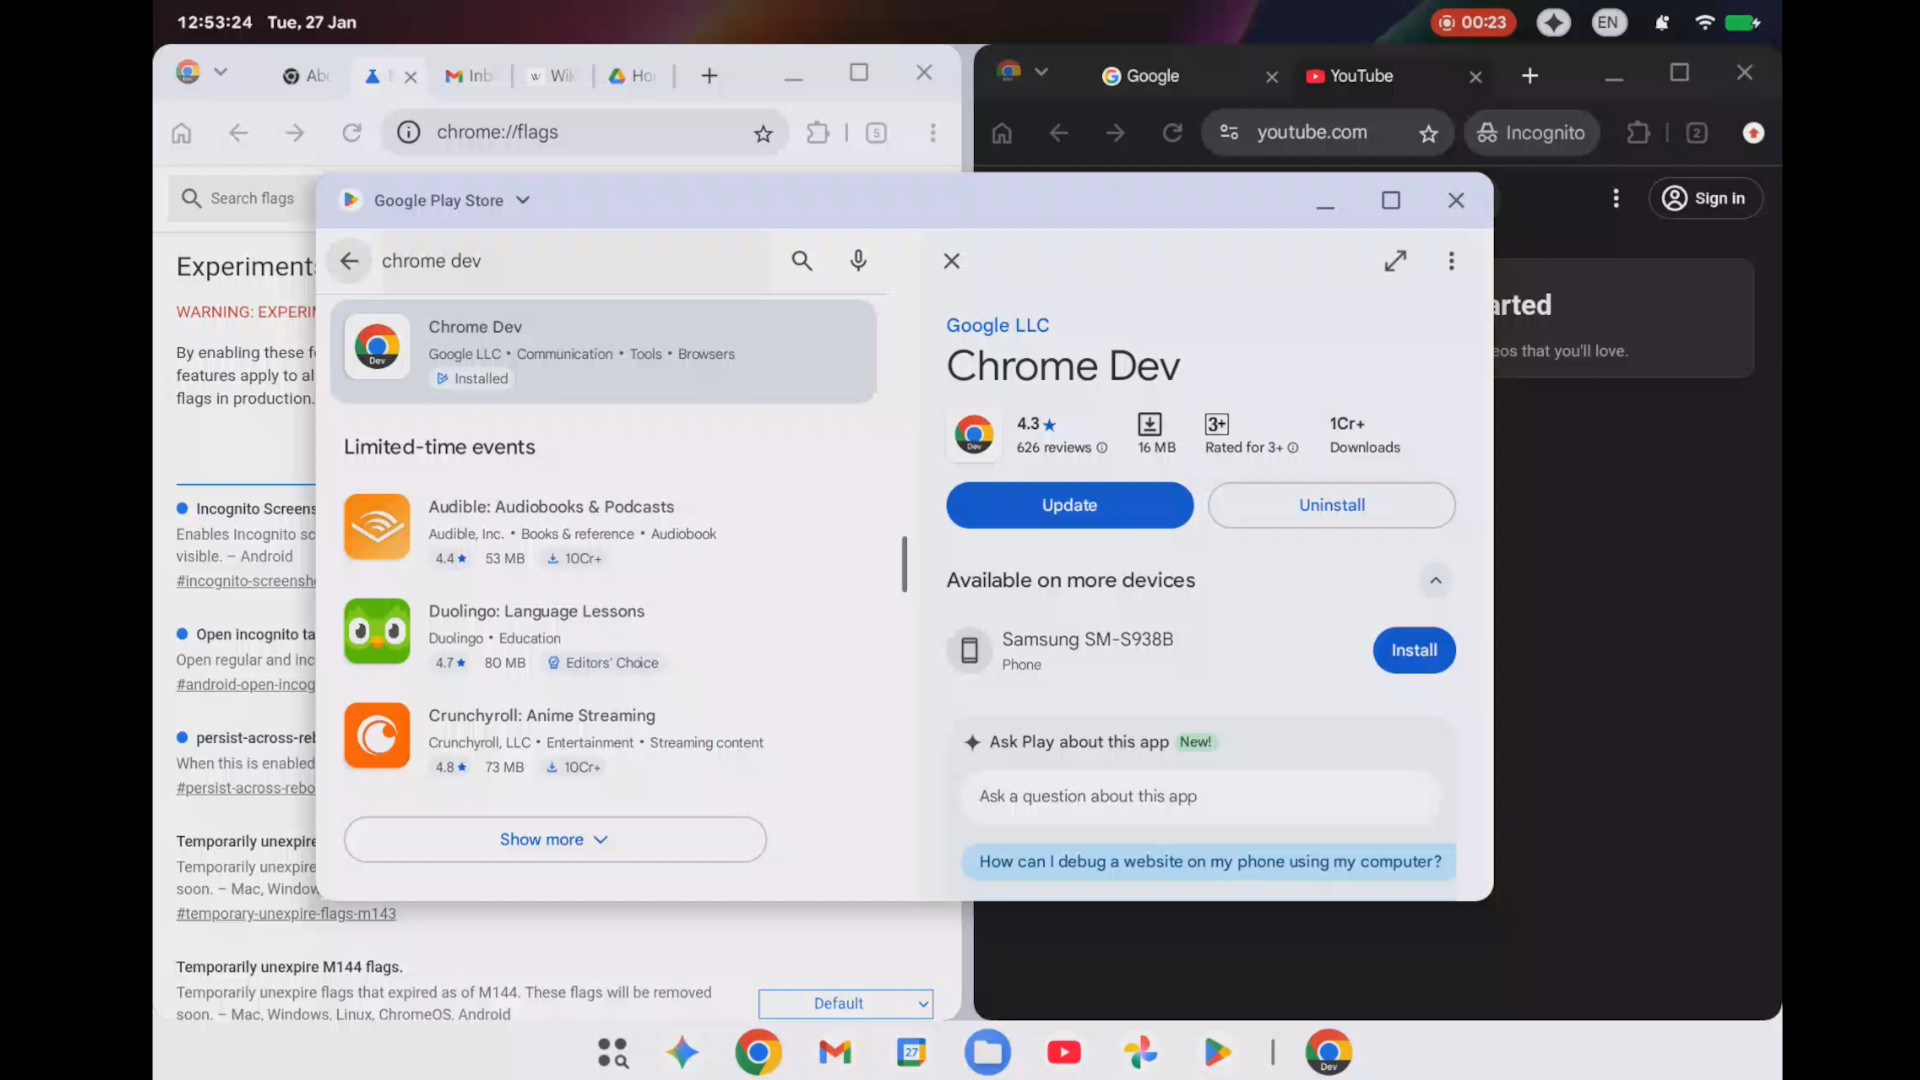This screenshot has width=1920, height=1080.
Task: Open the Play Store three-dot menu
Action: click(1451, 260)
